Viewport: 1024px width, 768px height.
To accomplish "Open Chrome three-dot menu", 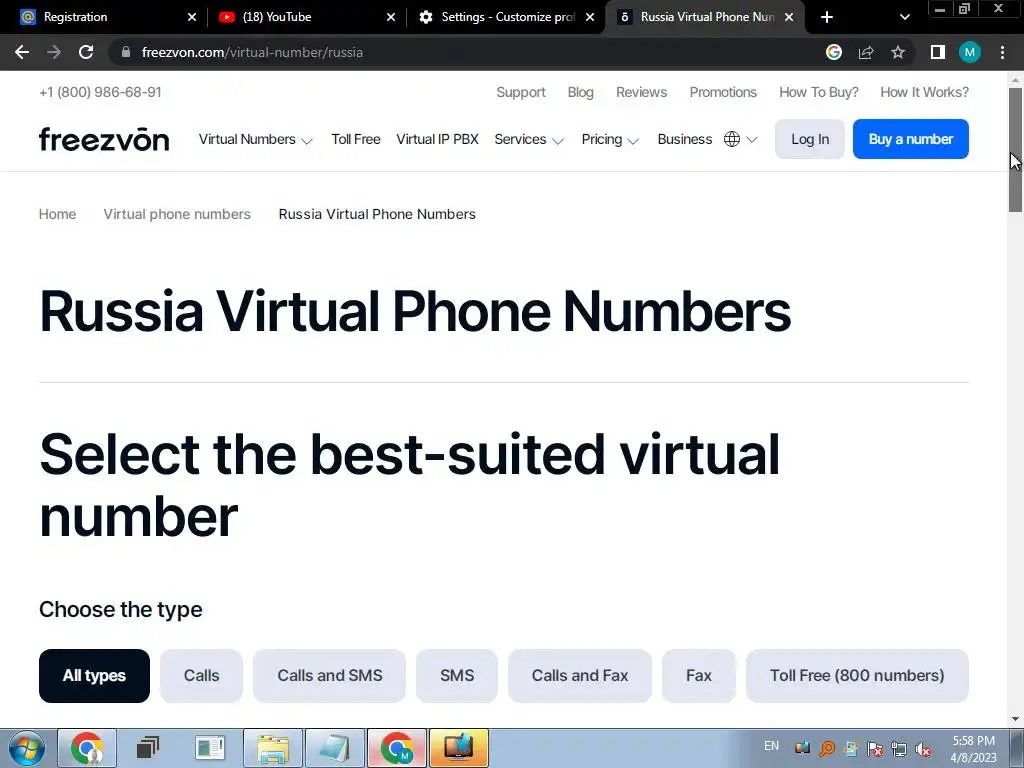I will click(1002, 52).
